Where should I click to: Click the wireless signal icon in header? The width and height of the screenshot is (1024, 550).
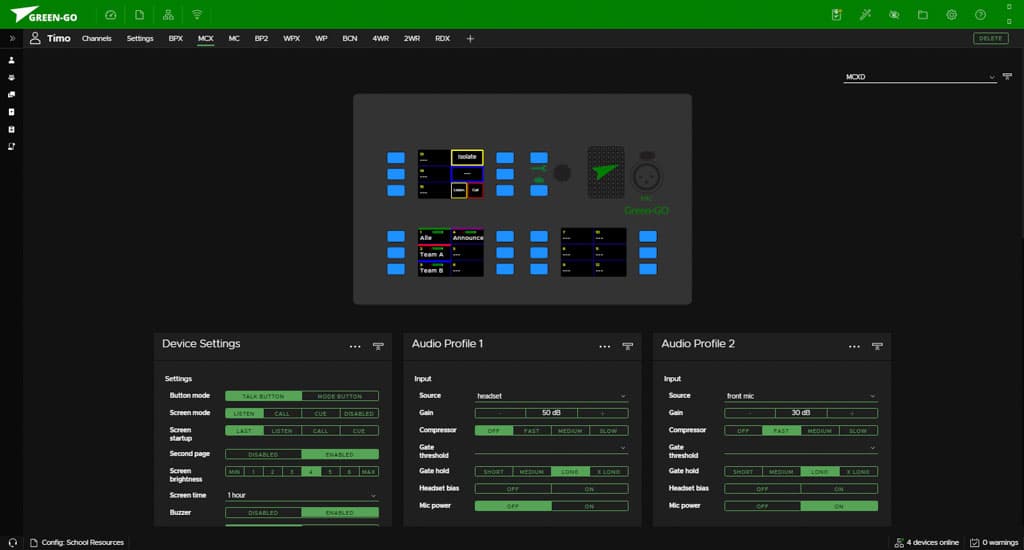[197, 15]
